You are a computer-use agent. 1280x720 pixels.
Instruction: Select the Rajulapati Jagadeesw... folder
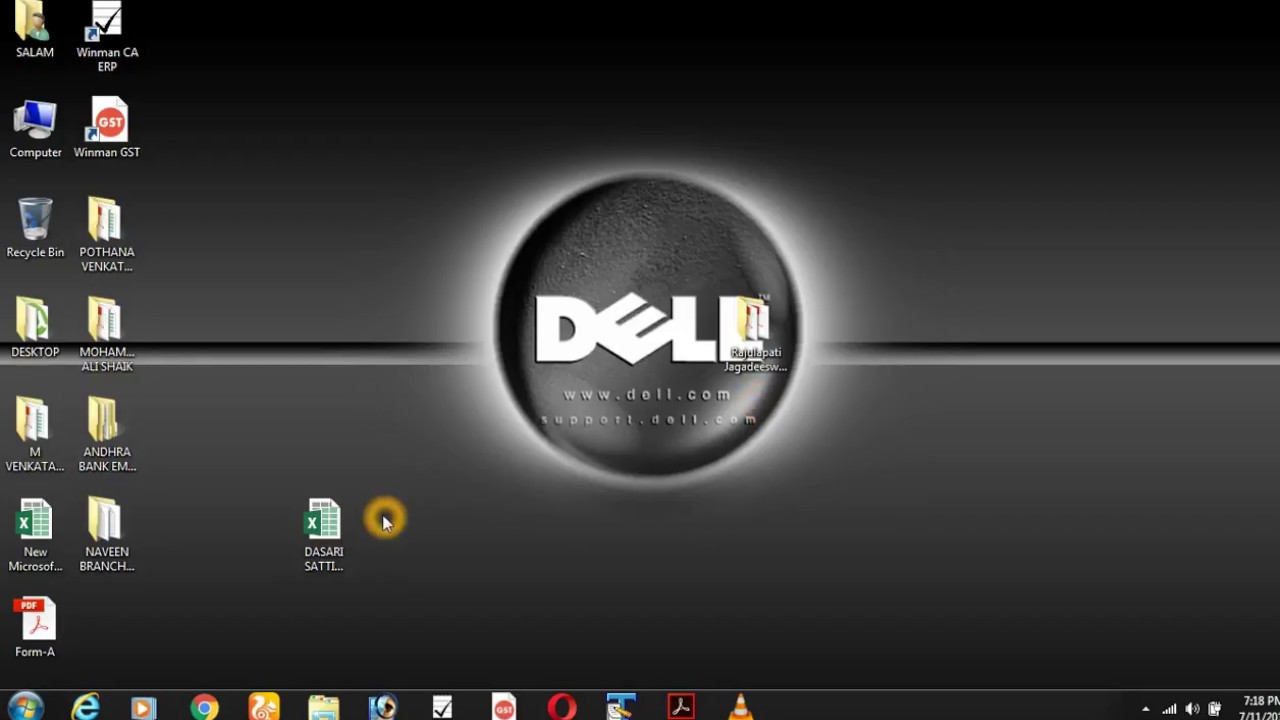pos(755,336)
